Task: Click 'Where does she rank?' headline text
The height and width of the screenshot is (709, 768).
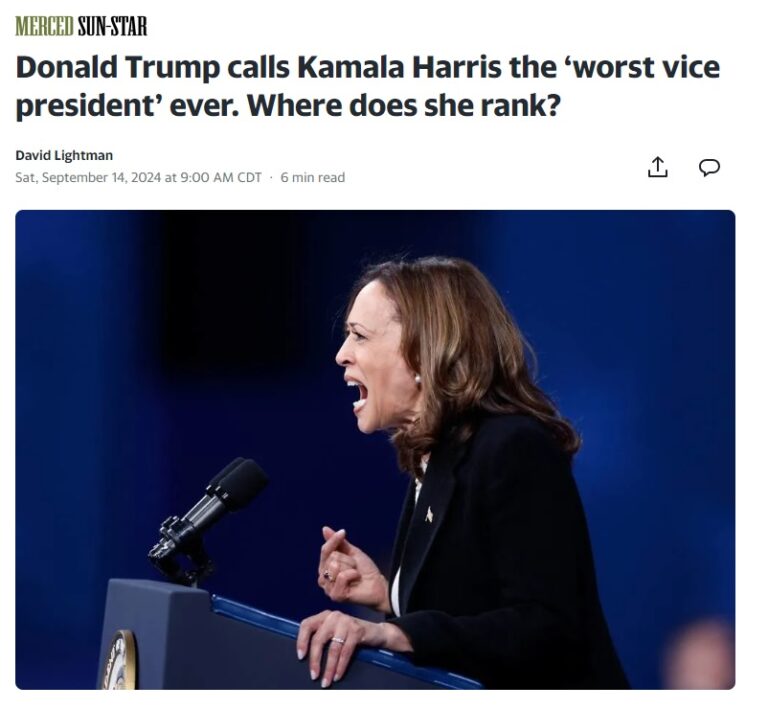Action: 404,105
